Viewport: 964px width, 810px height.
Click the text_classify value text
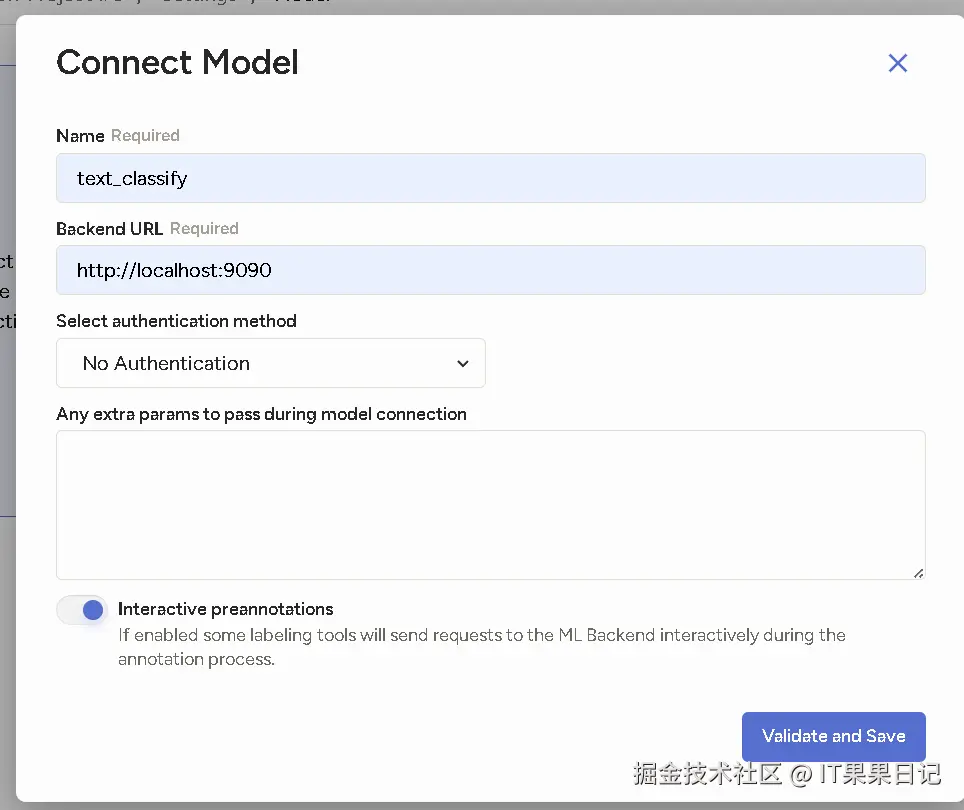pyautogui.click(x=132, y=179)
